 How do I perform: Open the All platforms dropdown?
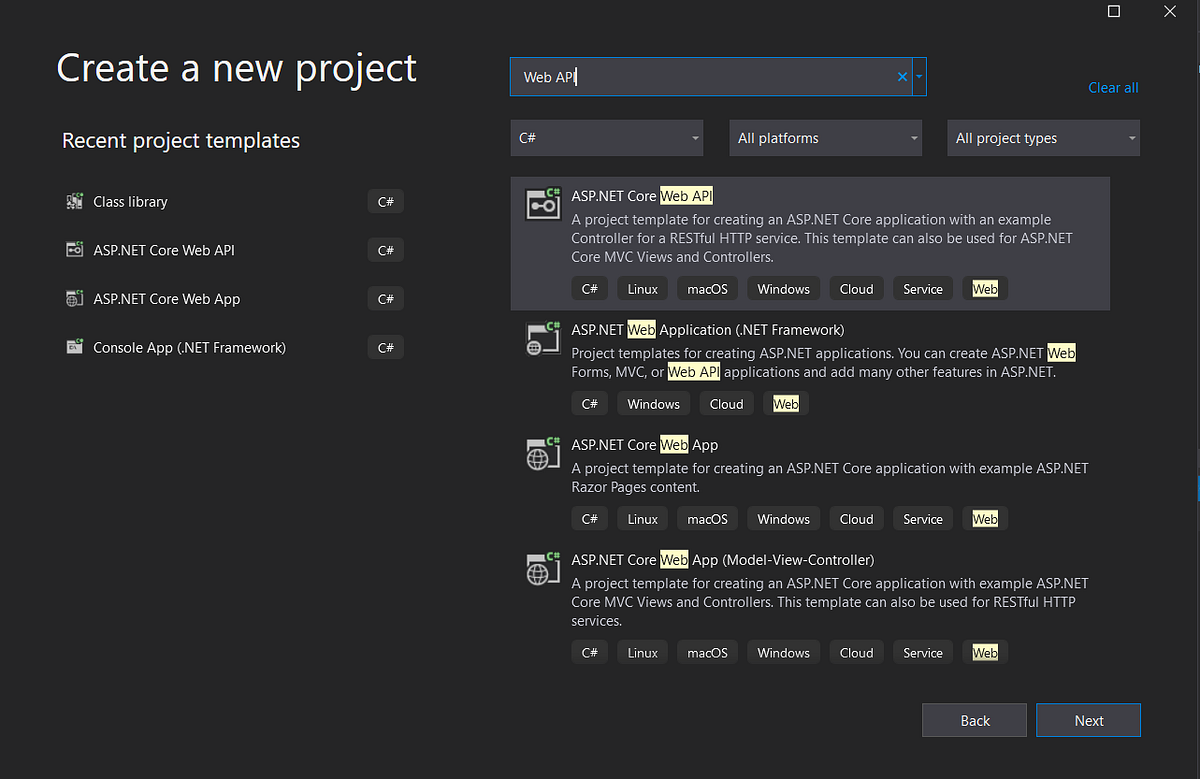click(x=825, y=137)
